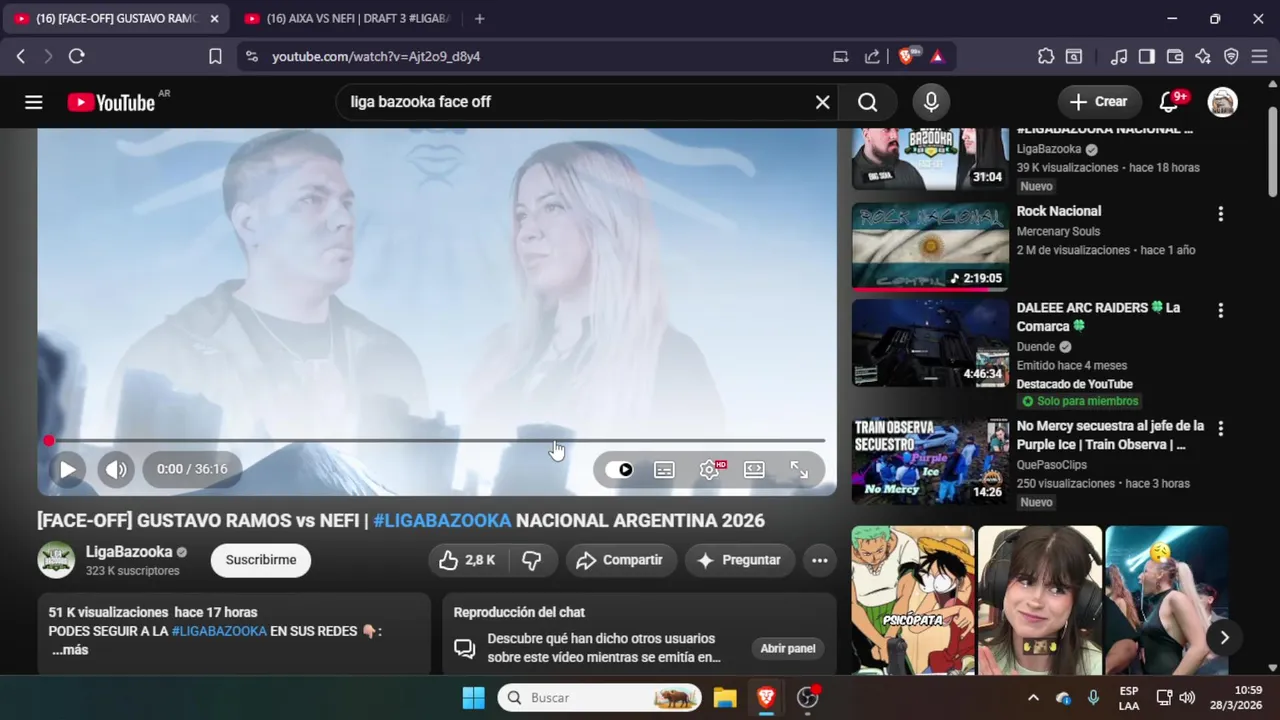1280x720 pixels.
Task: Open the Leo AI sparkle icon
Action: pos(1203,57)
